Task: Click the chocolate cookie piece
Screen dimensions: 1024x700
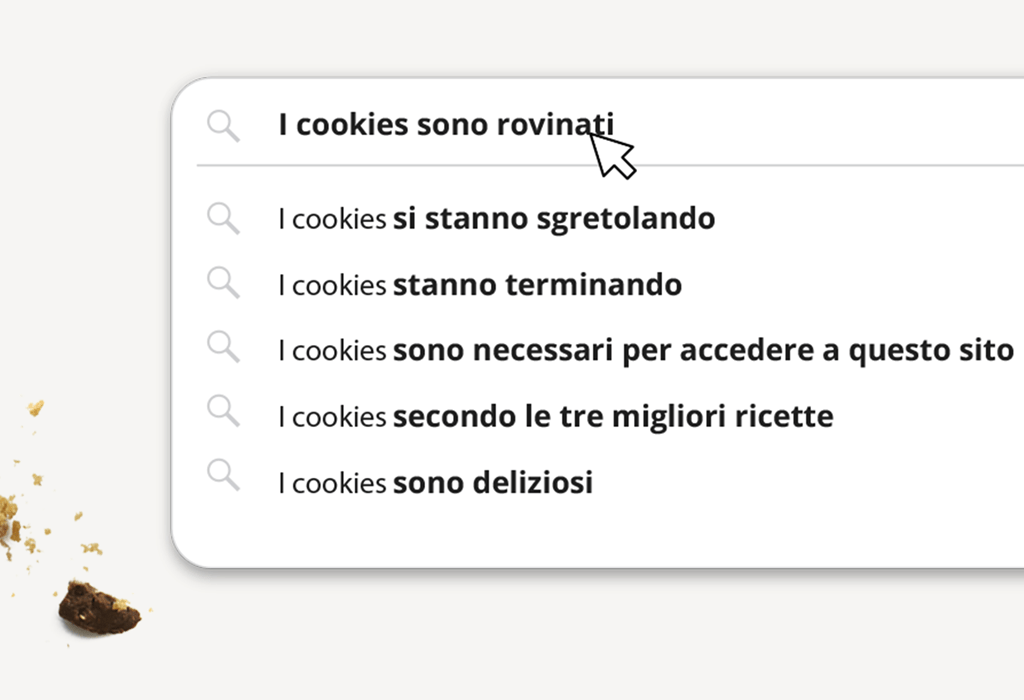Action: [x=97, y=608]
